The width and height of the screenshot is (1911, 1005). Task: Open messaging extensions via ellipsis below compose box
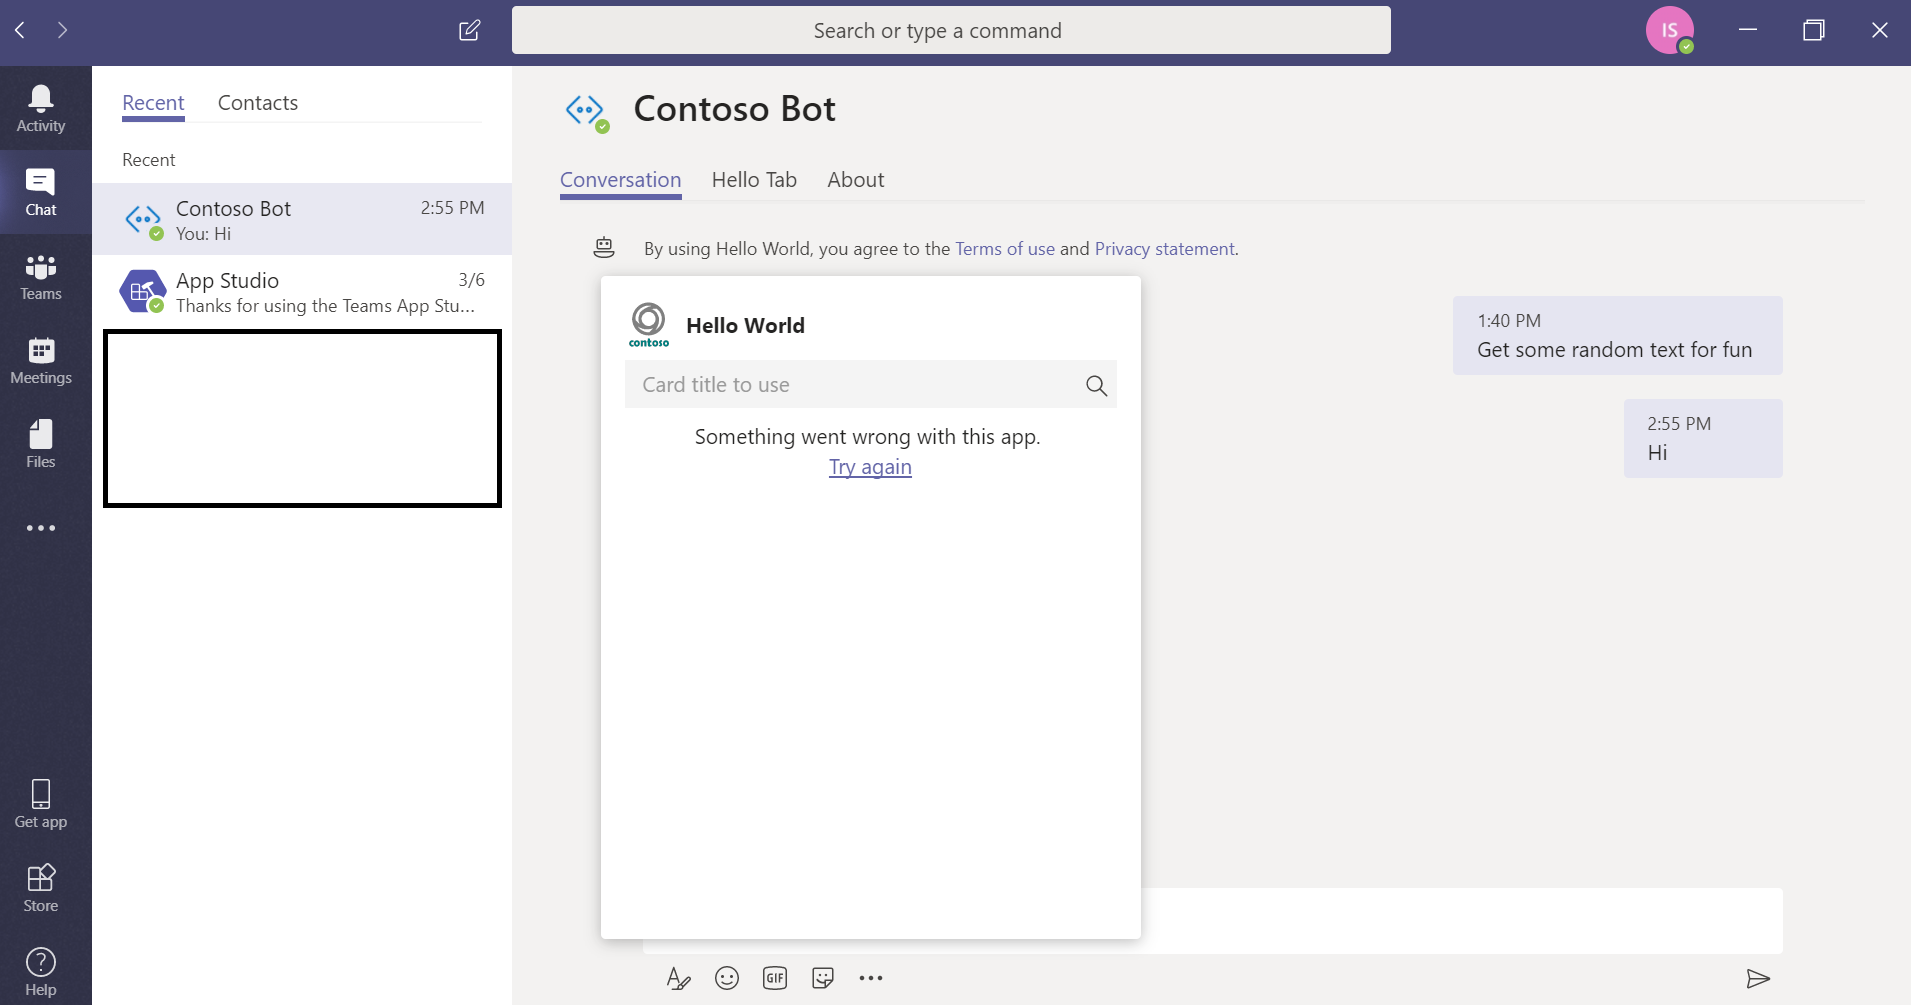(x=871, y=978)
